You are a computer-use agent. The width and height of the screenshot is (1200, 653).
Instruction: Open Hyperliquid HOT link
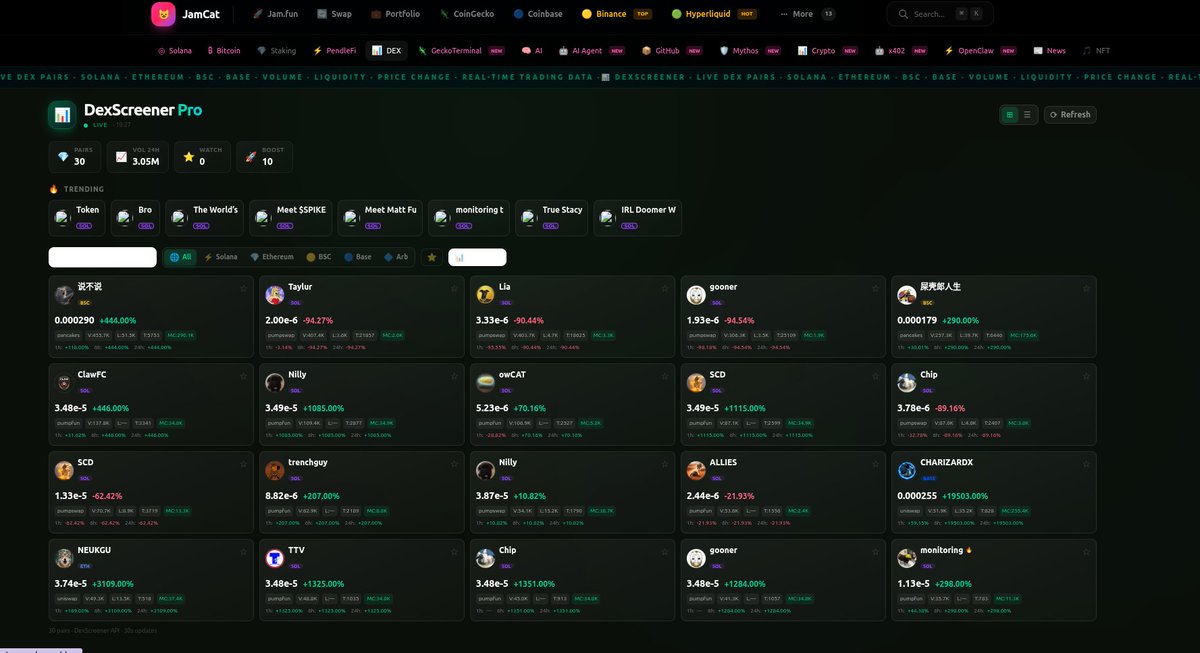(x=714, y=14)
